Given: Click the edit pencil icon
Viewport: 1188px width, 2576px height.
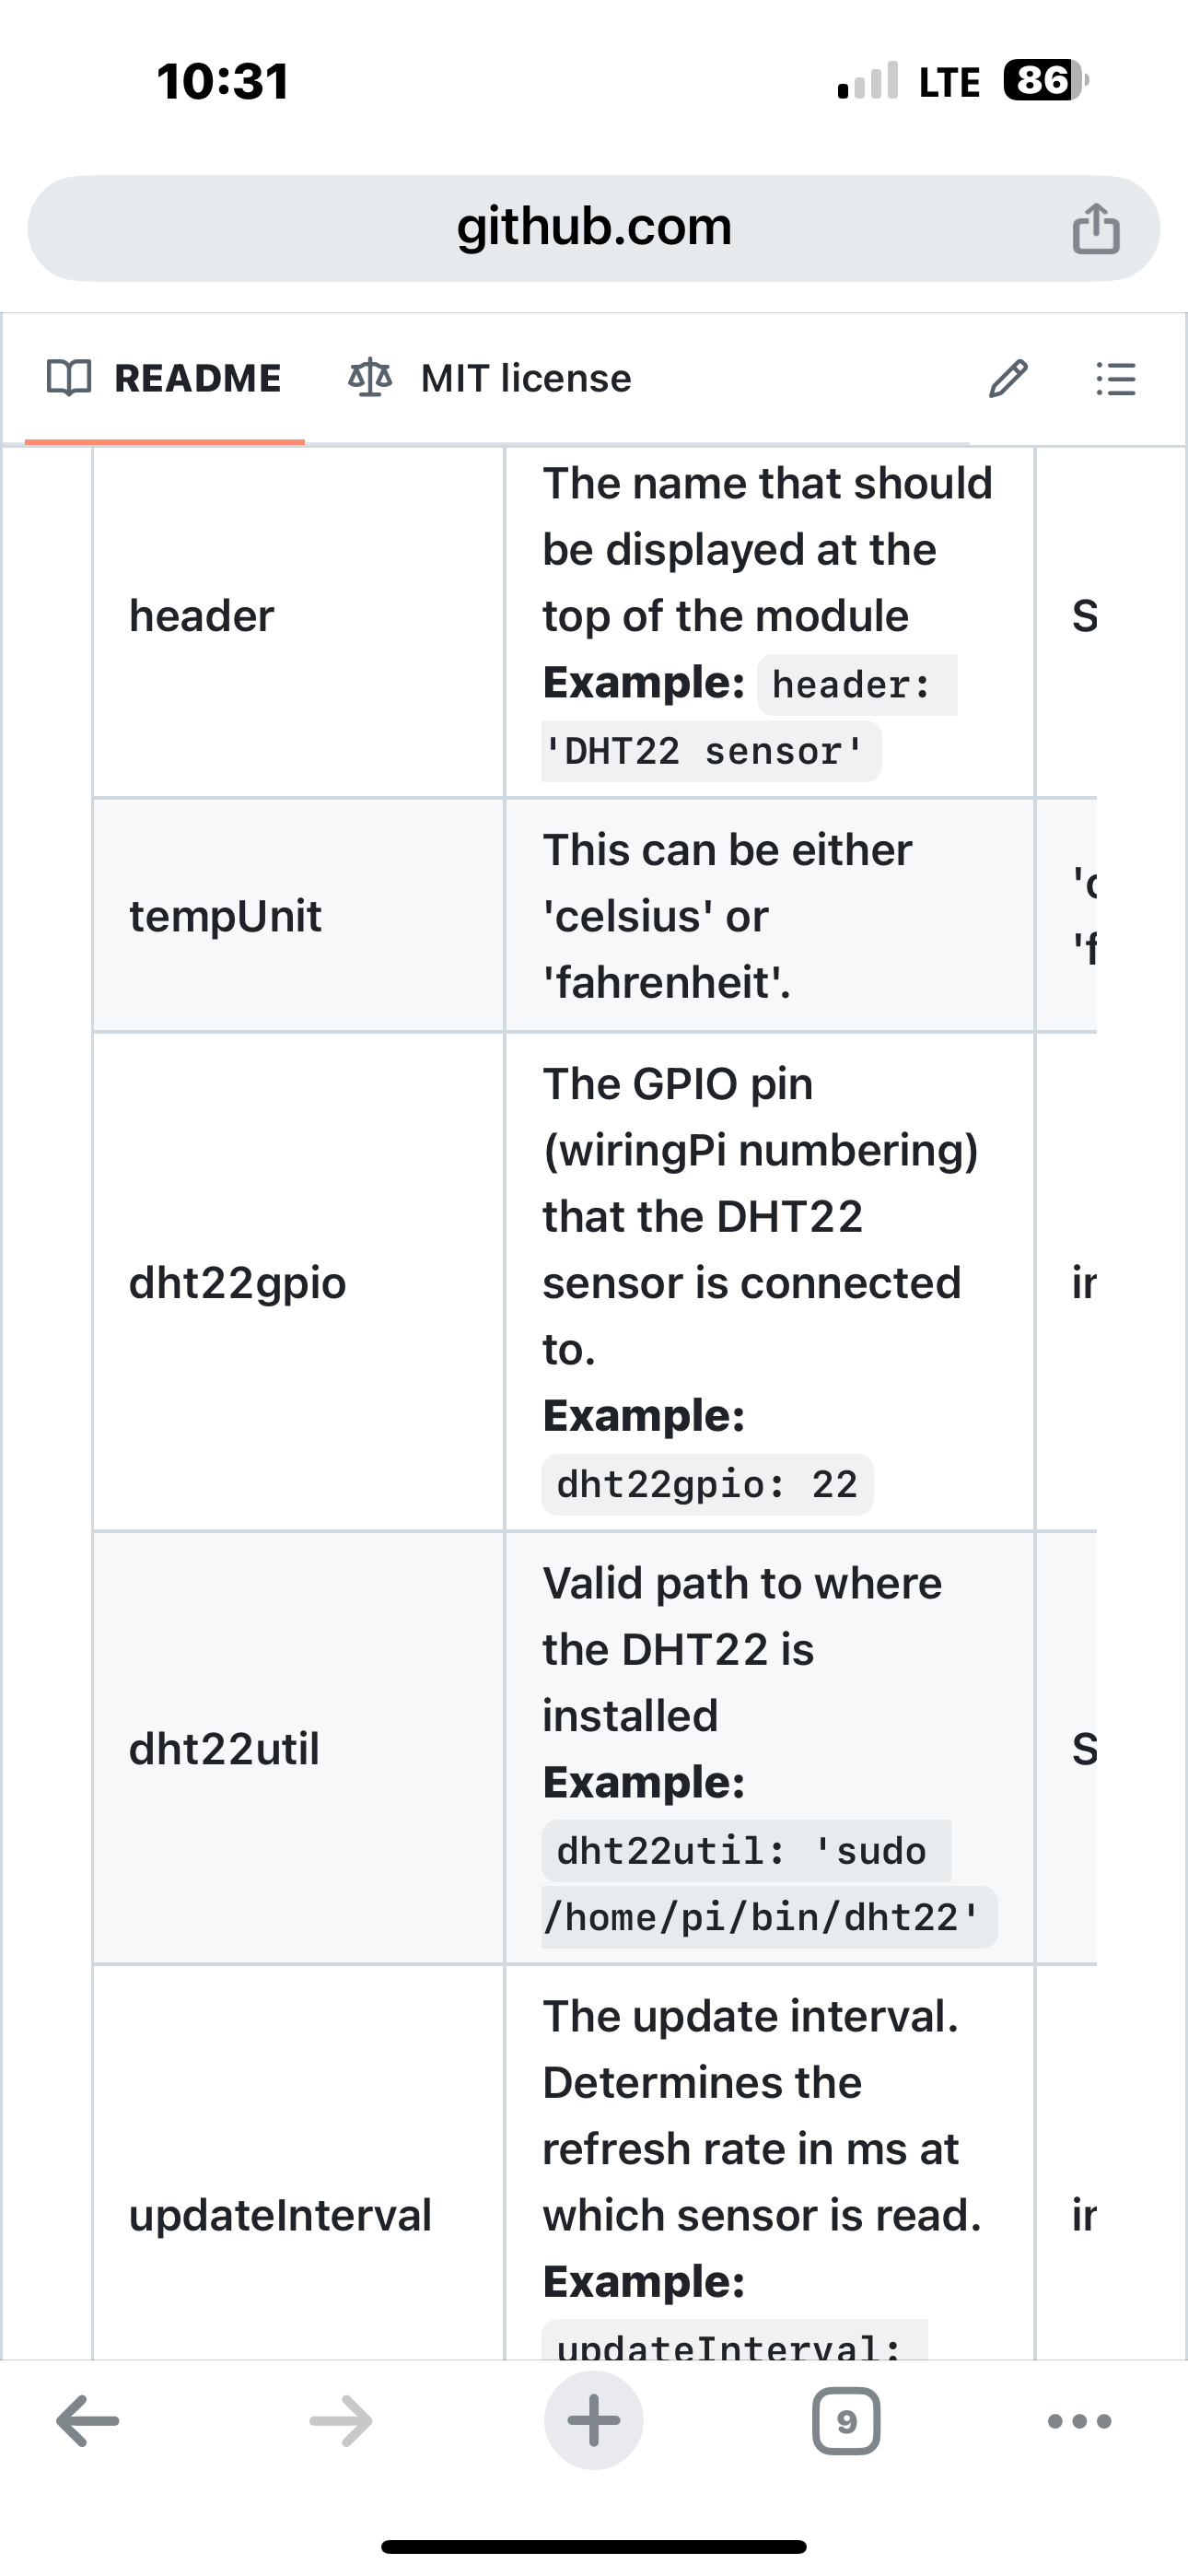Looking at the screenshot, I should tap(1007, 379).
